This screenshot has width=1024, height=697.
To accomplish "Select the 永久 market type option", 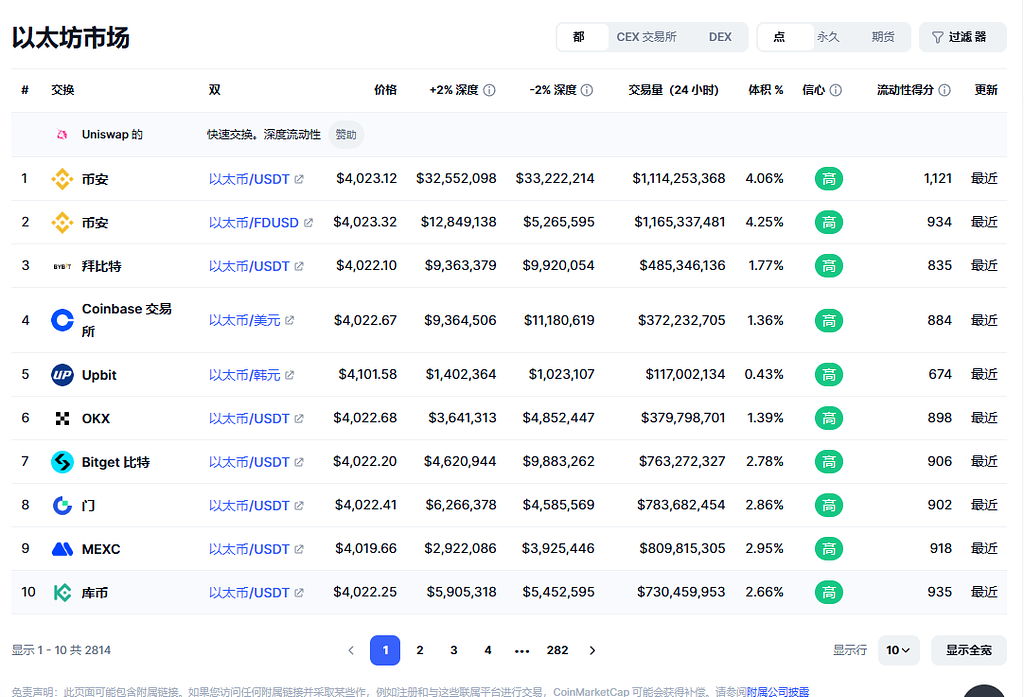I will point(828,37).
